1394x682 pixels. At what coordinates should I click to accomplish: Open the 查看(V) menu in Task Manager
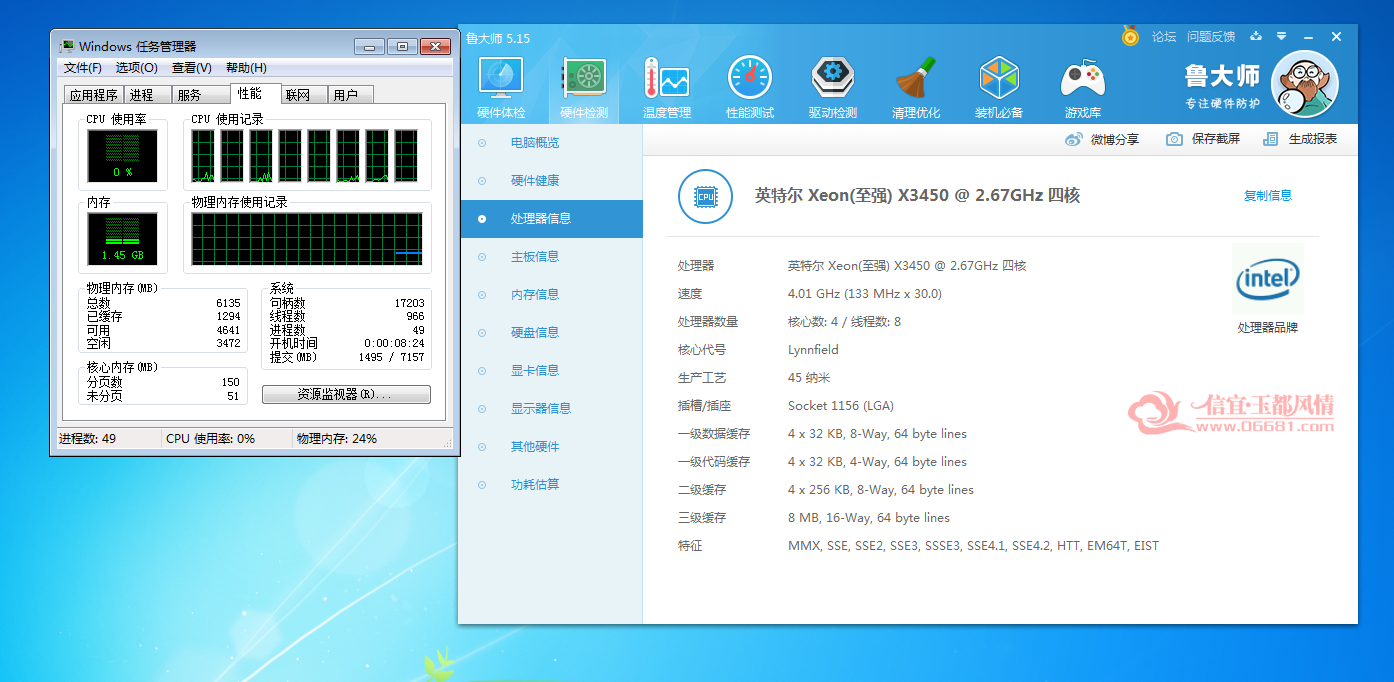point(192,68)
